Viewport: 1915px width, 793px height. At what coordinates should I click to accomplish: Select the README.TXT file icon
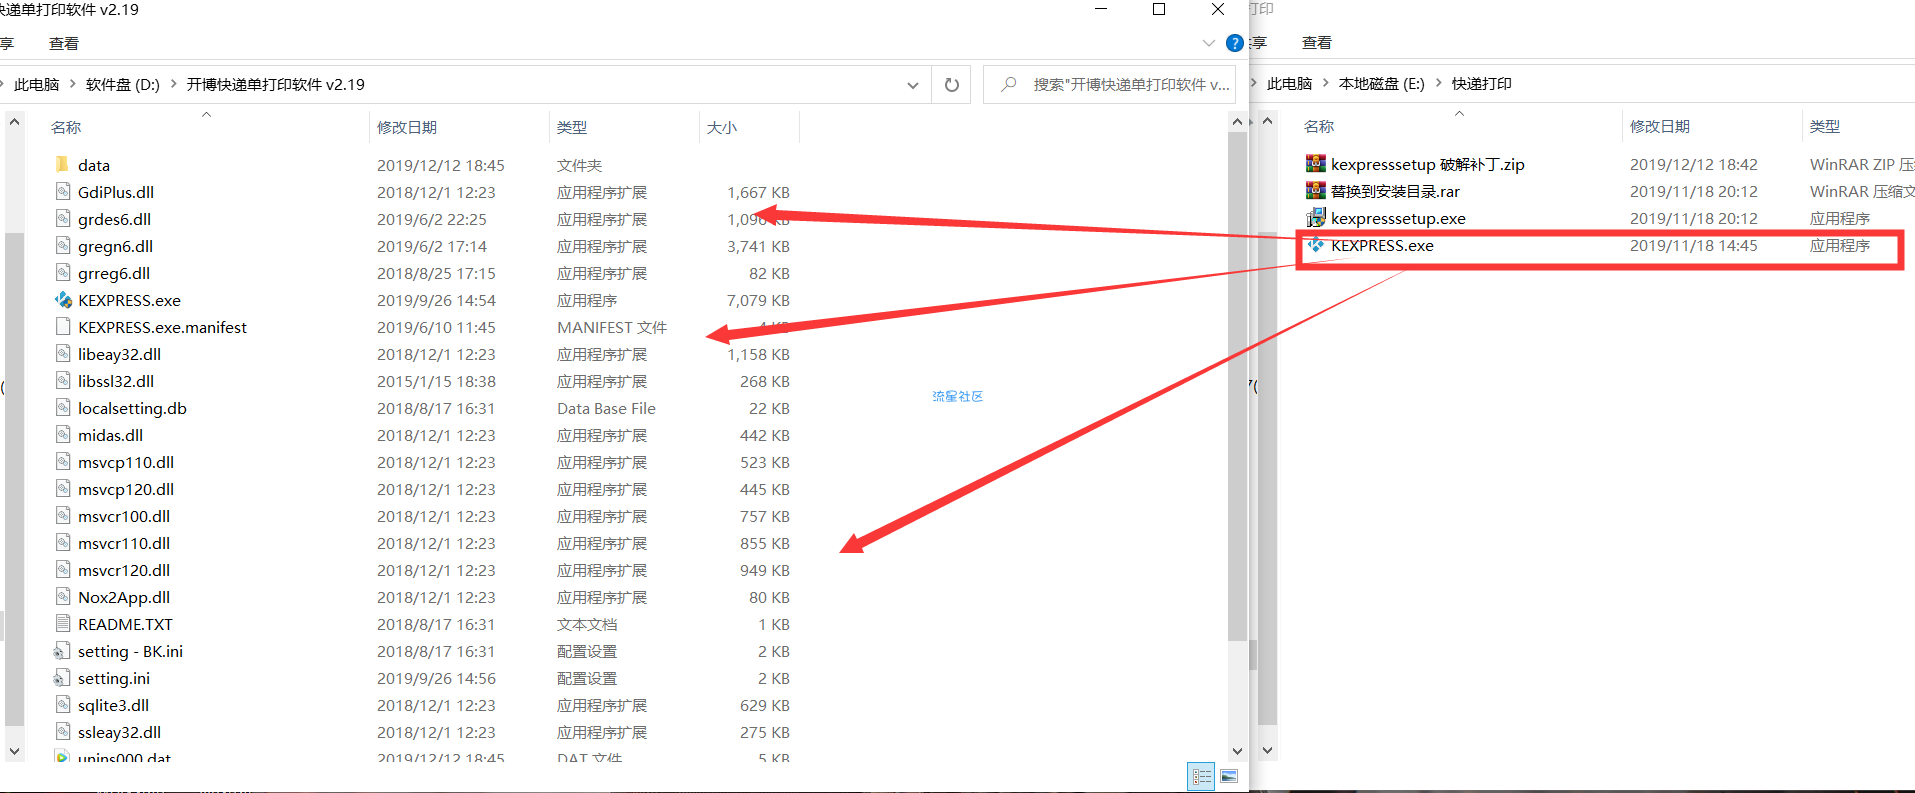[x=62, y=623]
